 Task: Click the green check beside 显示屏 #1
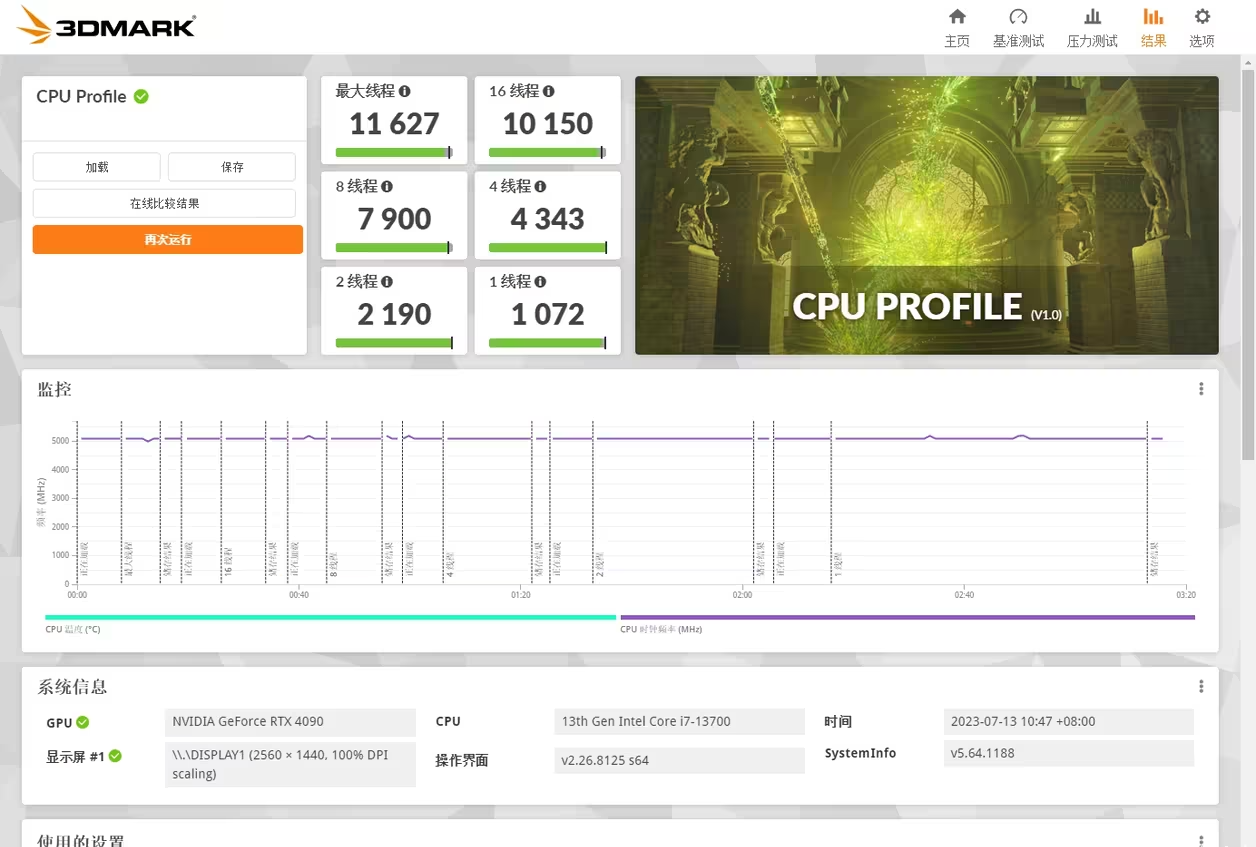point(115,756)
